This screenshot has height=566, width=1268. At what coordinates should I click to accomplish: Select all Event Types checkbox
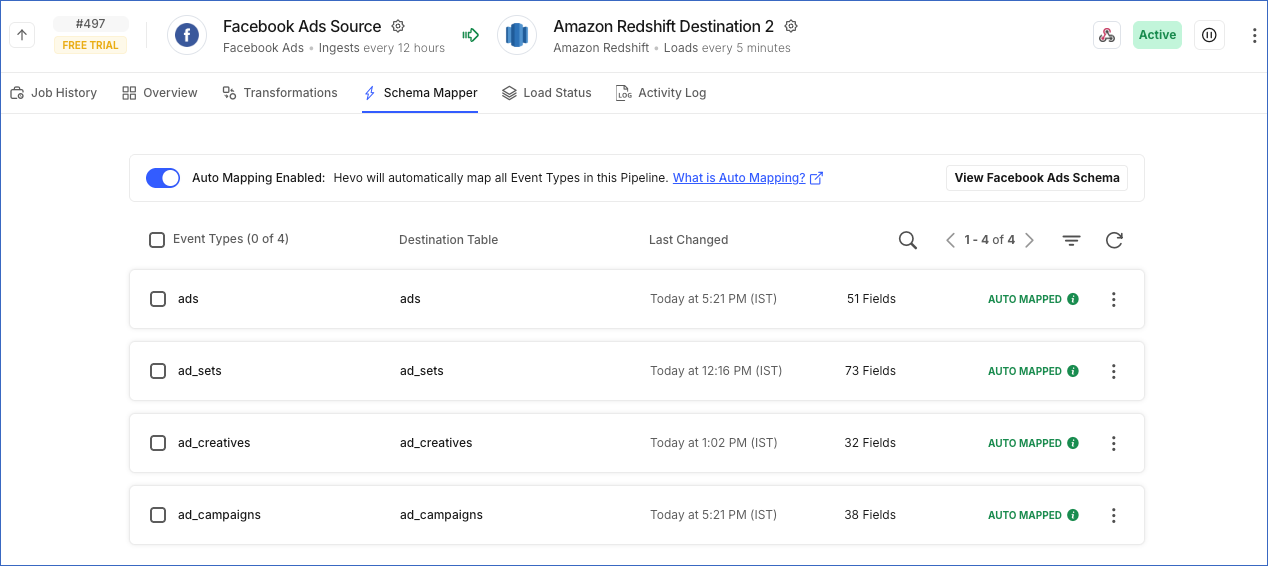pyautogui.click(x=156, y=240)
